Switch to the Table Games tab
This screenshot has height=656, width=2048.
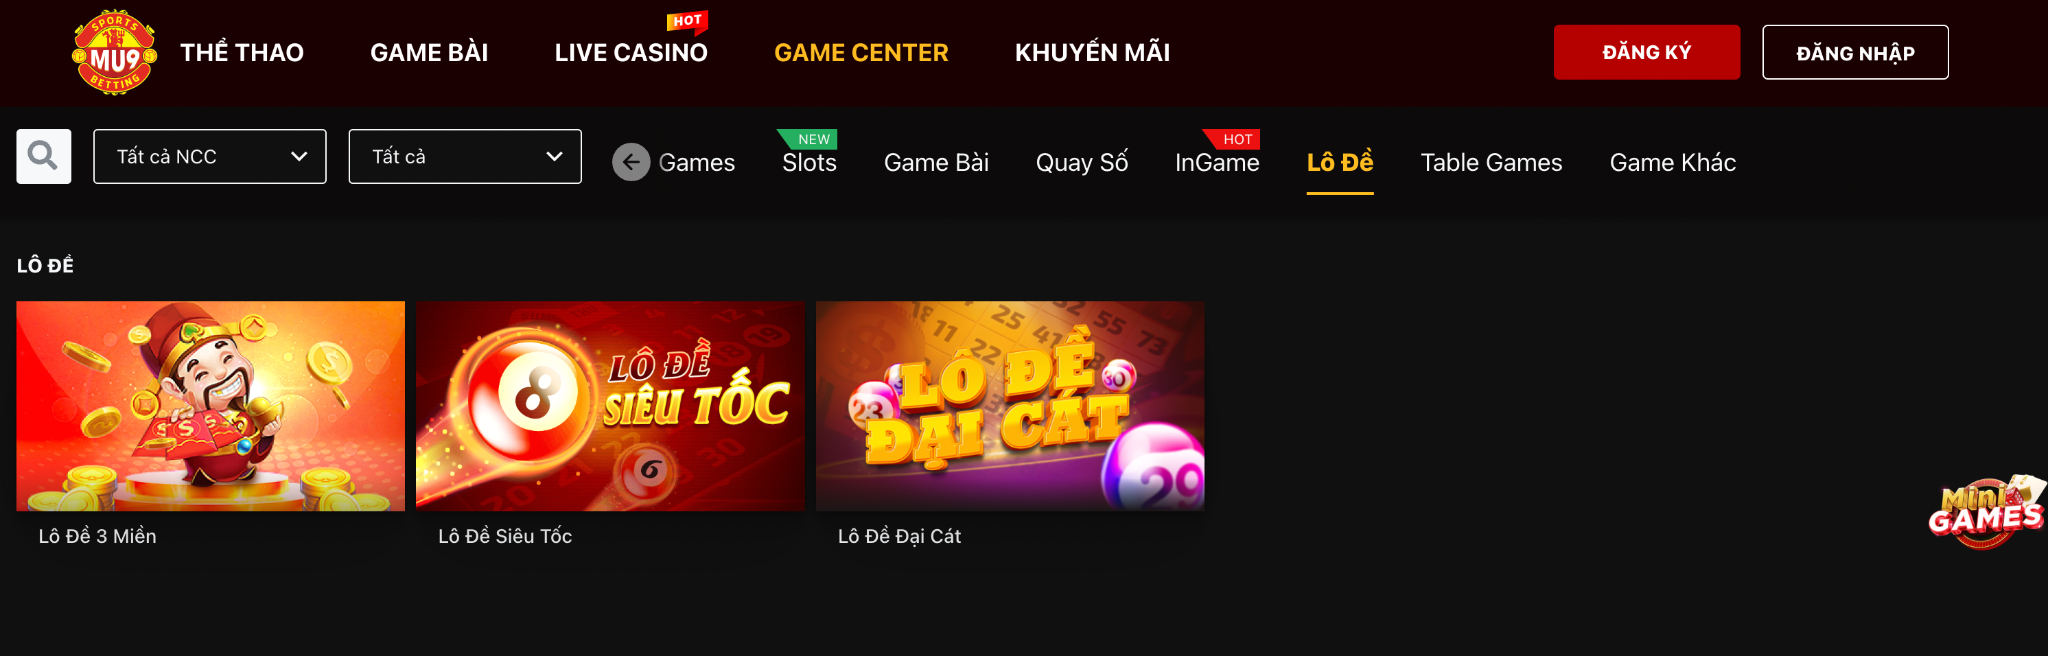[x=1491, y=162]
